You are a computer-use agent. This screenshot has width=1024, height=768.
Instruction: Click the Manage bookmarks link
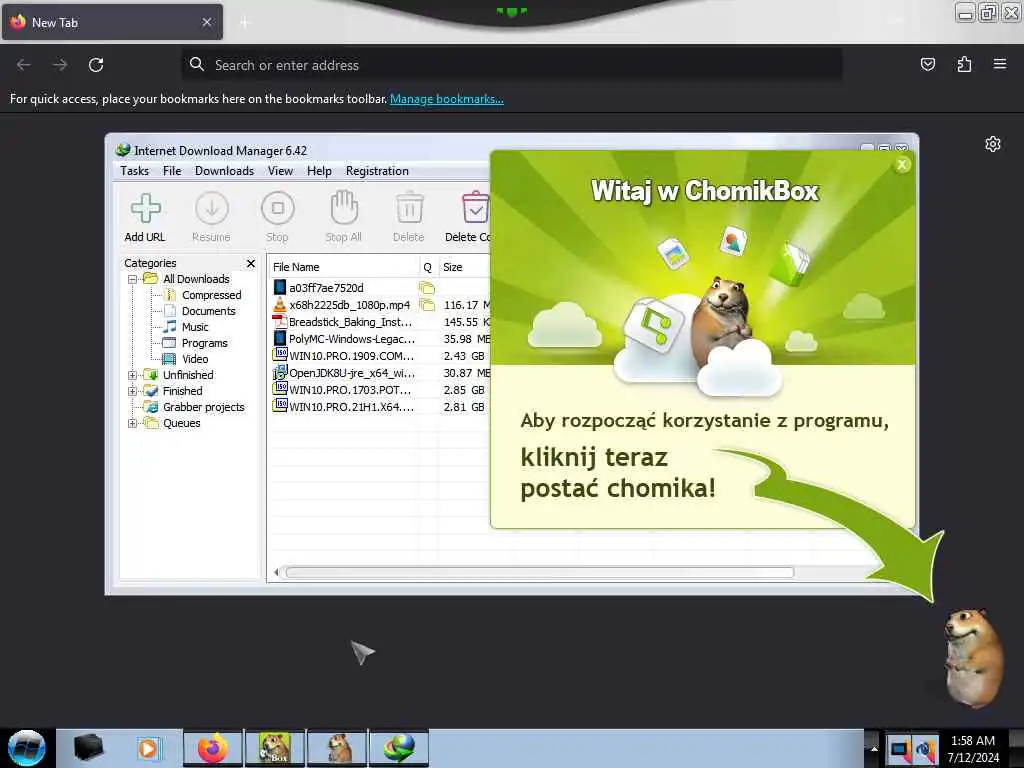pos(447,99)
